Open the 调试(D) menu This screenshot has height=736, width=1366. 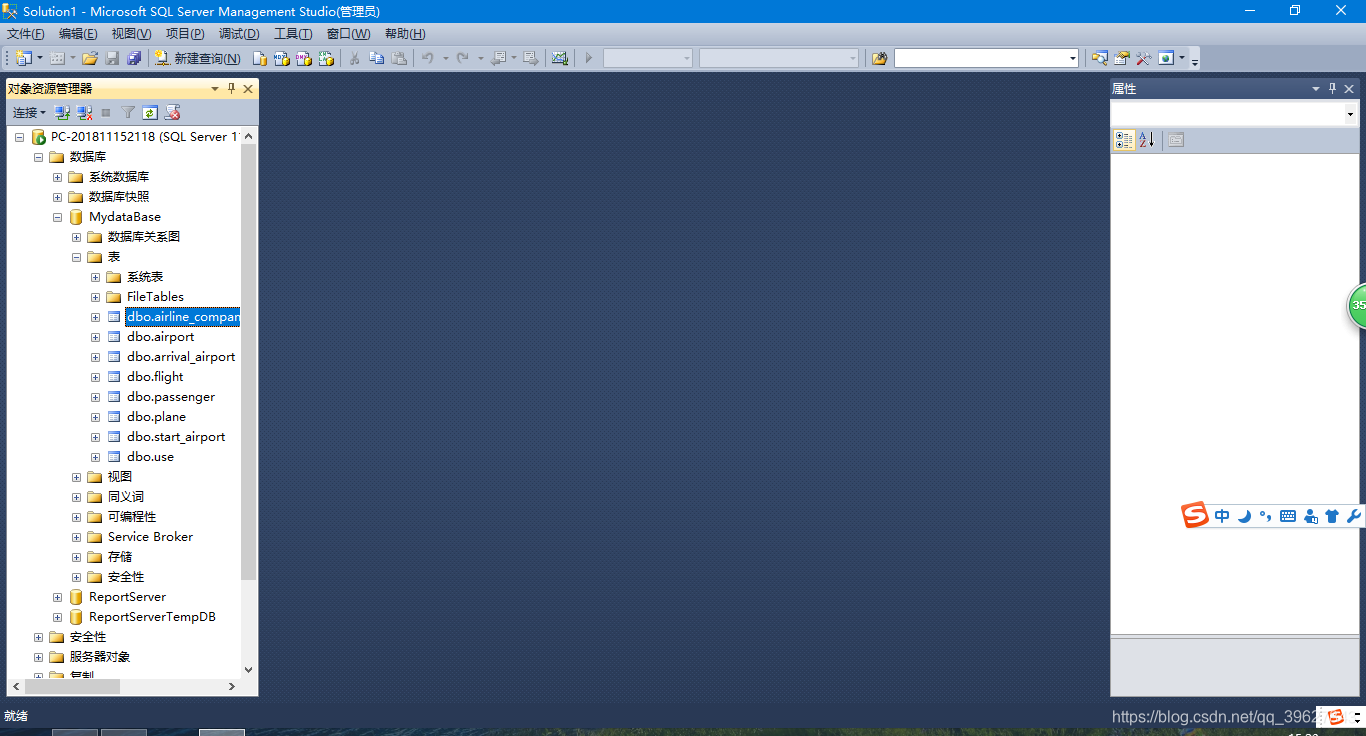pos(239,34)
